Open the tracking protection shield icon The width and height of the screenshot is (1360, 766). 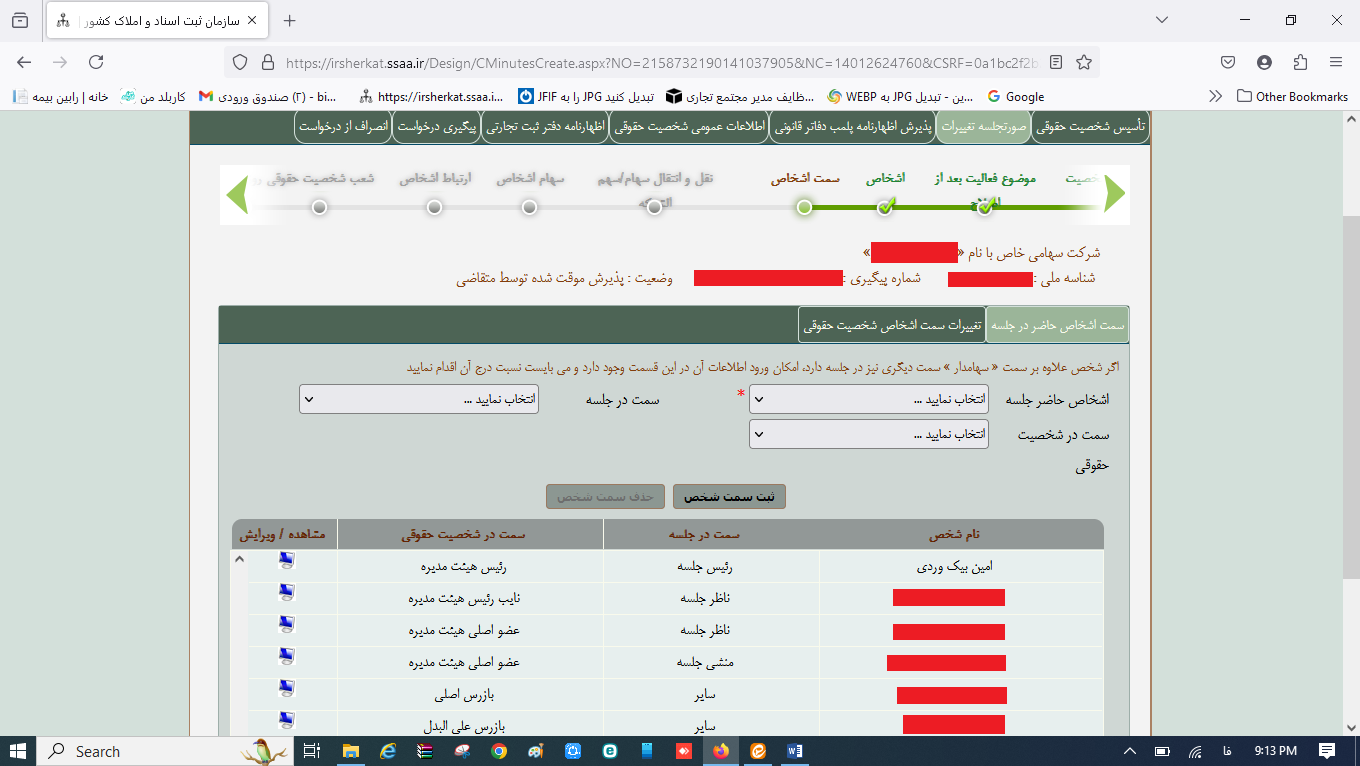click(x=239, y=62)
